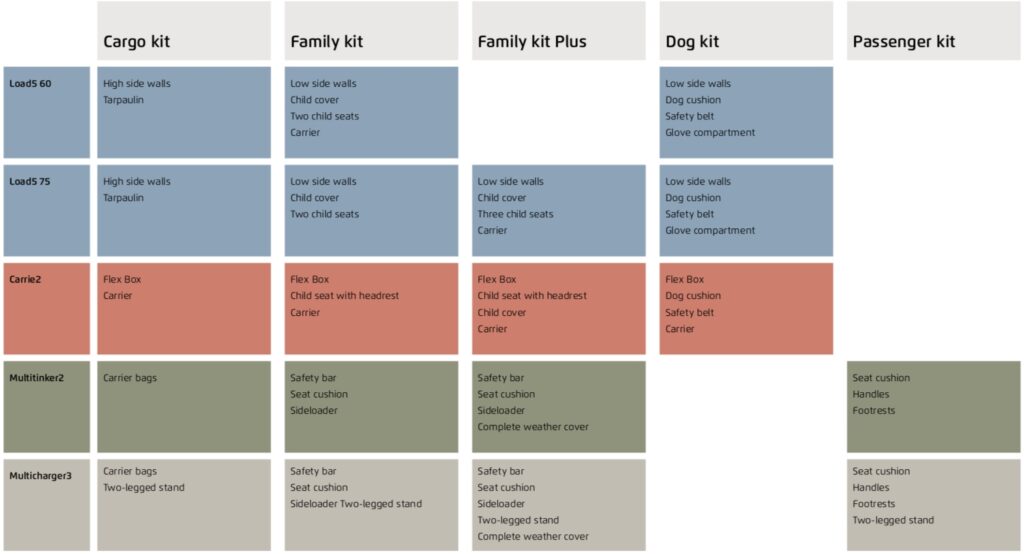Click the Load5 60 row label
This screenshot has width=1024, height=554.
pyautogui.click(x=46, y=112)
